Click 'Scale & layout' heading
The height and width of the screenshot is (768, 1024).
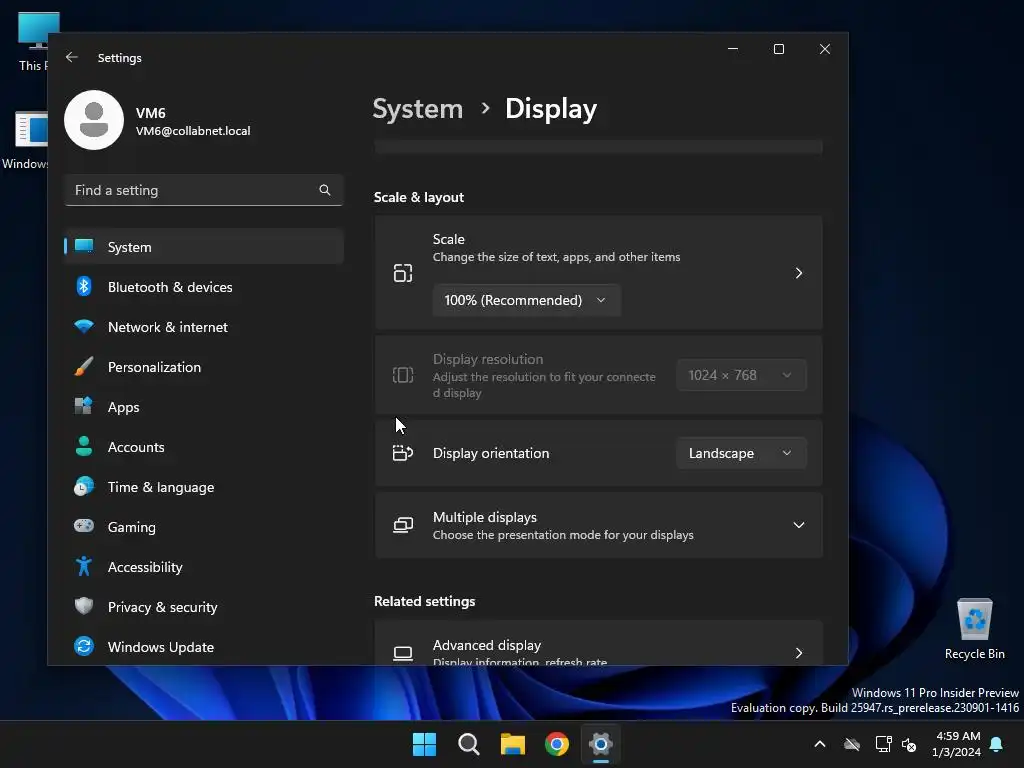(x=419, y=197)
